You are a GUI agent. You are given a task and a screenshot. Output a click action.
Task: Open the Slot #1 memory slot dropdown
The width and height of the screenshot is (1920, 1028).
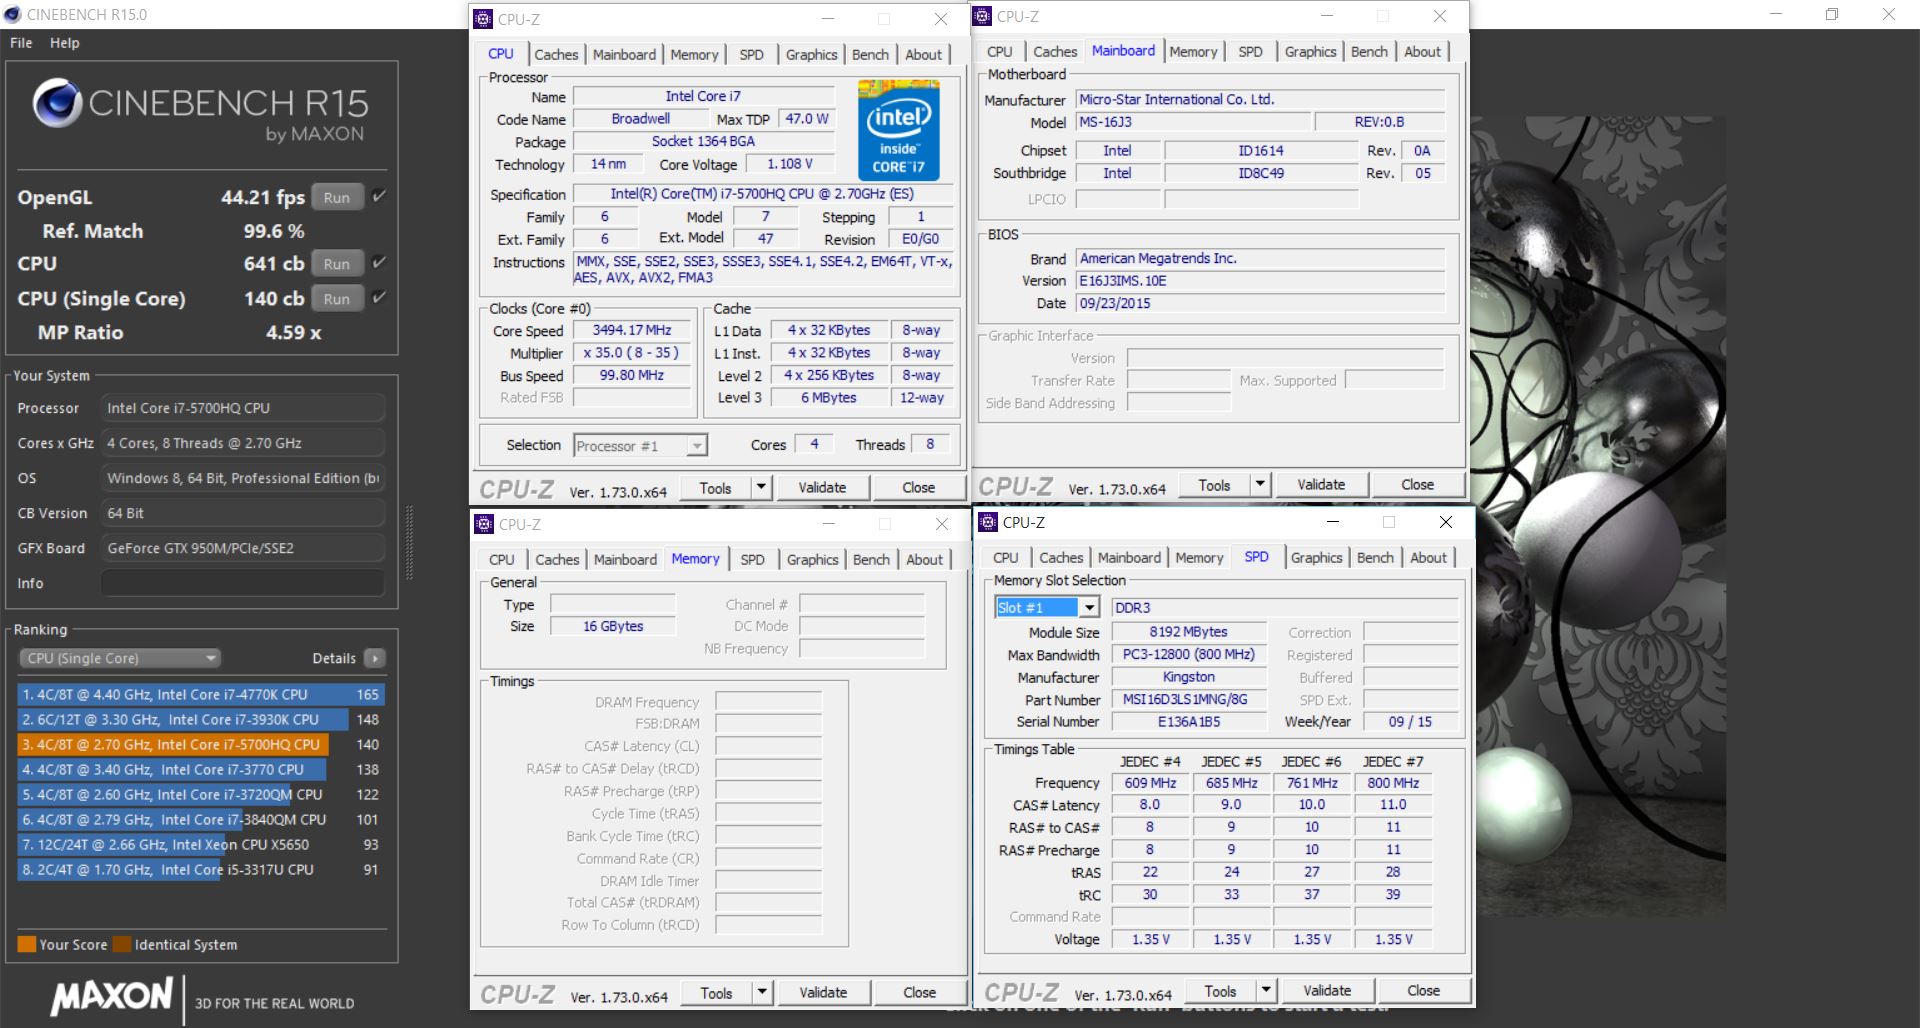click(x=1089, y=607)
